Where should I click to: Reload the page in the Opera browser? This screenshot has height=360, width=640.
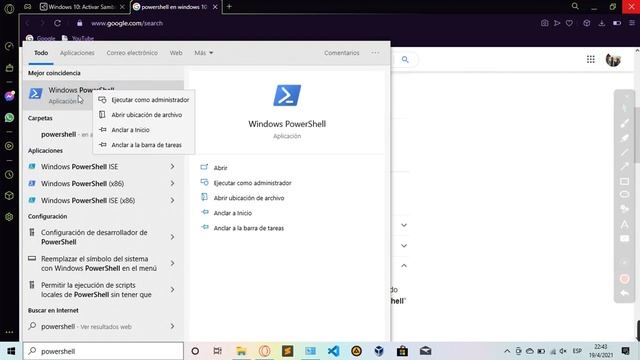coord(58,23)
